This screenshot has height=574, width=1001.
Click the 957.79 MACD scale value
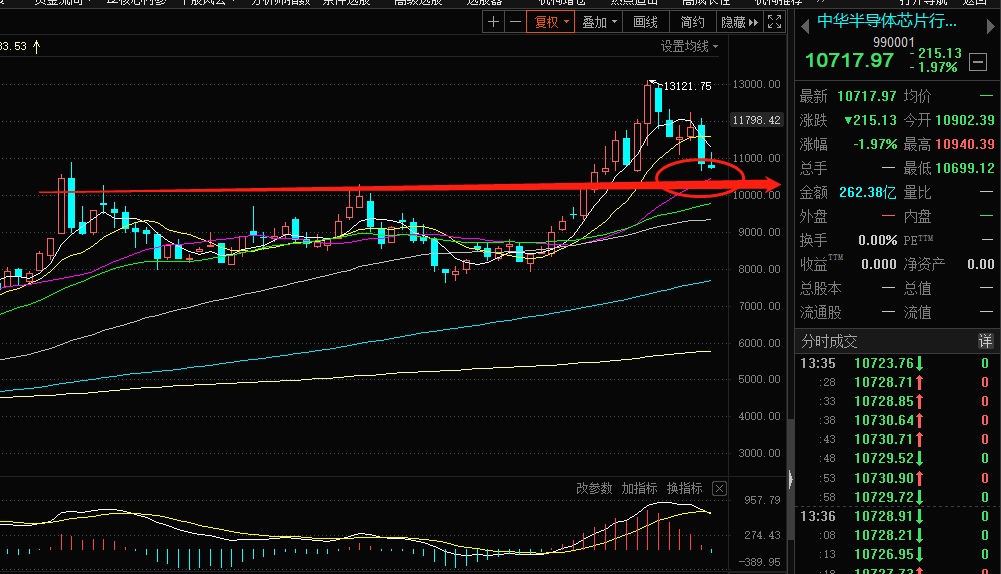pyautogui.click(x=762, y=500)
